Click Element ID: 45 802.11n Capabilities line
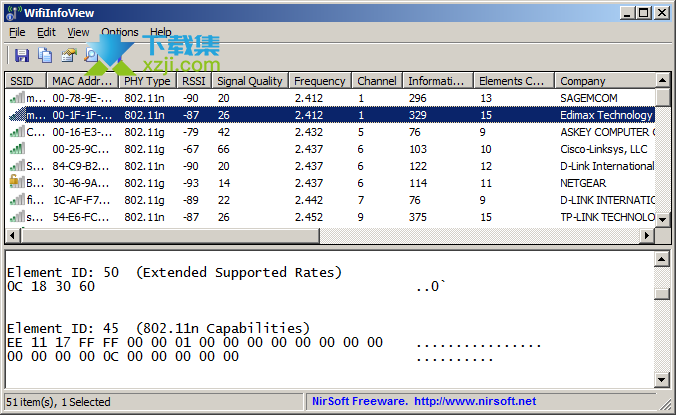676x415 pixels. pos(158,328)
